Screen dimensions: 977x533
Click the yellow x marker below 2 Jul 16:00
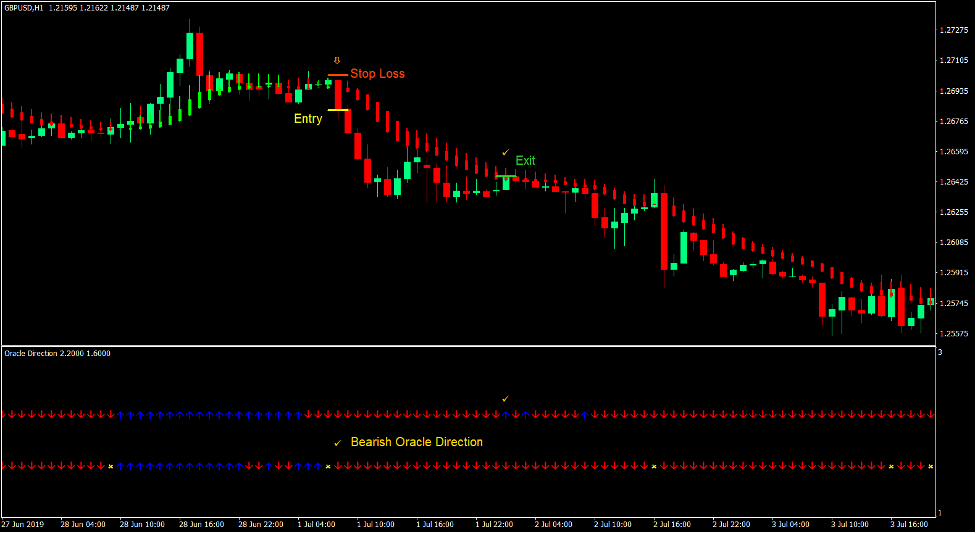point(654,466)
